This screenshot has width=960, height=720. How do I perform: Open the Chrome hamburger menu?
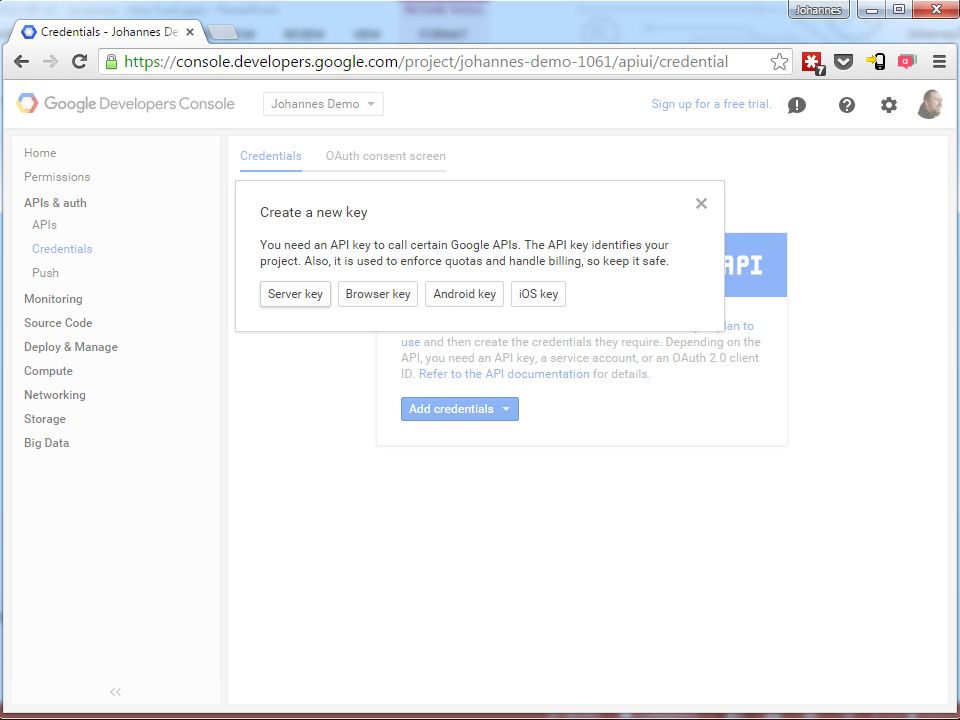point(939,61)
